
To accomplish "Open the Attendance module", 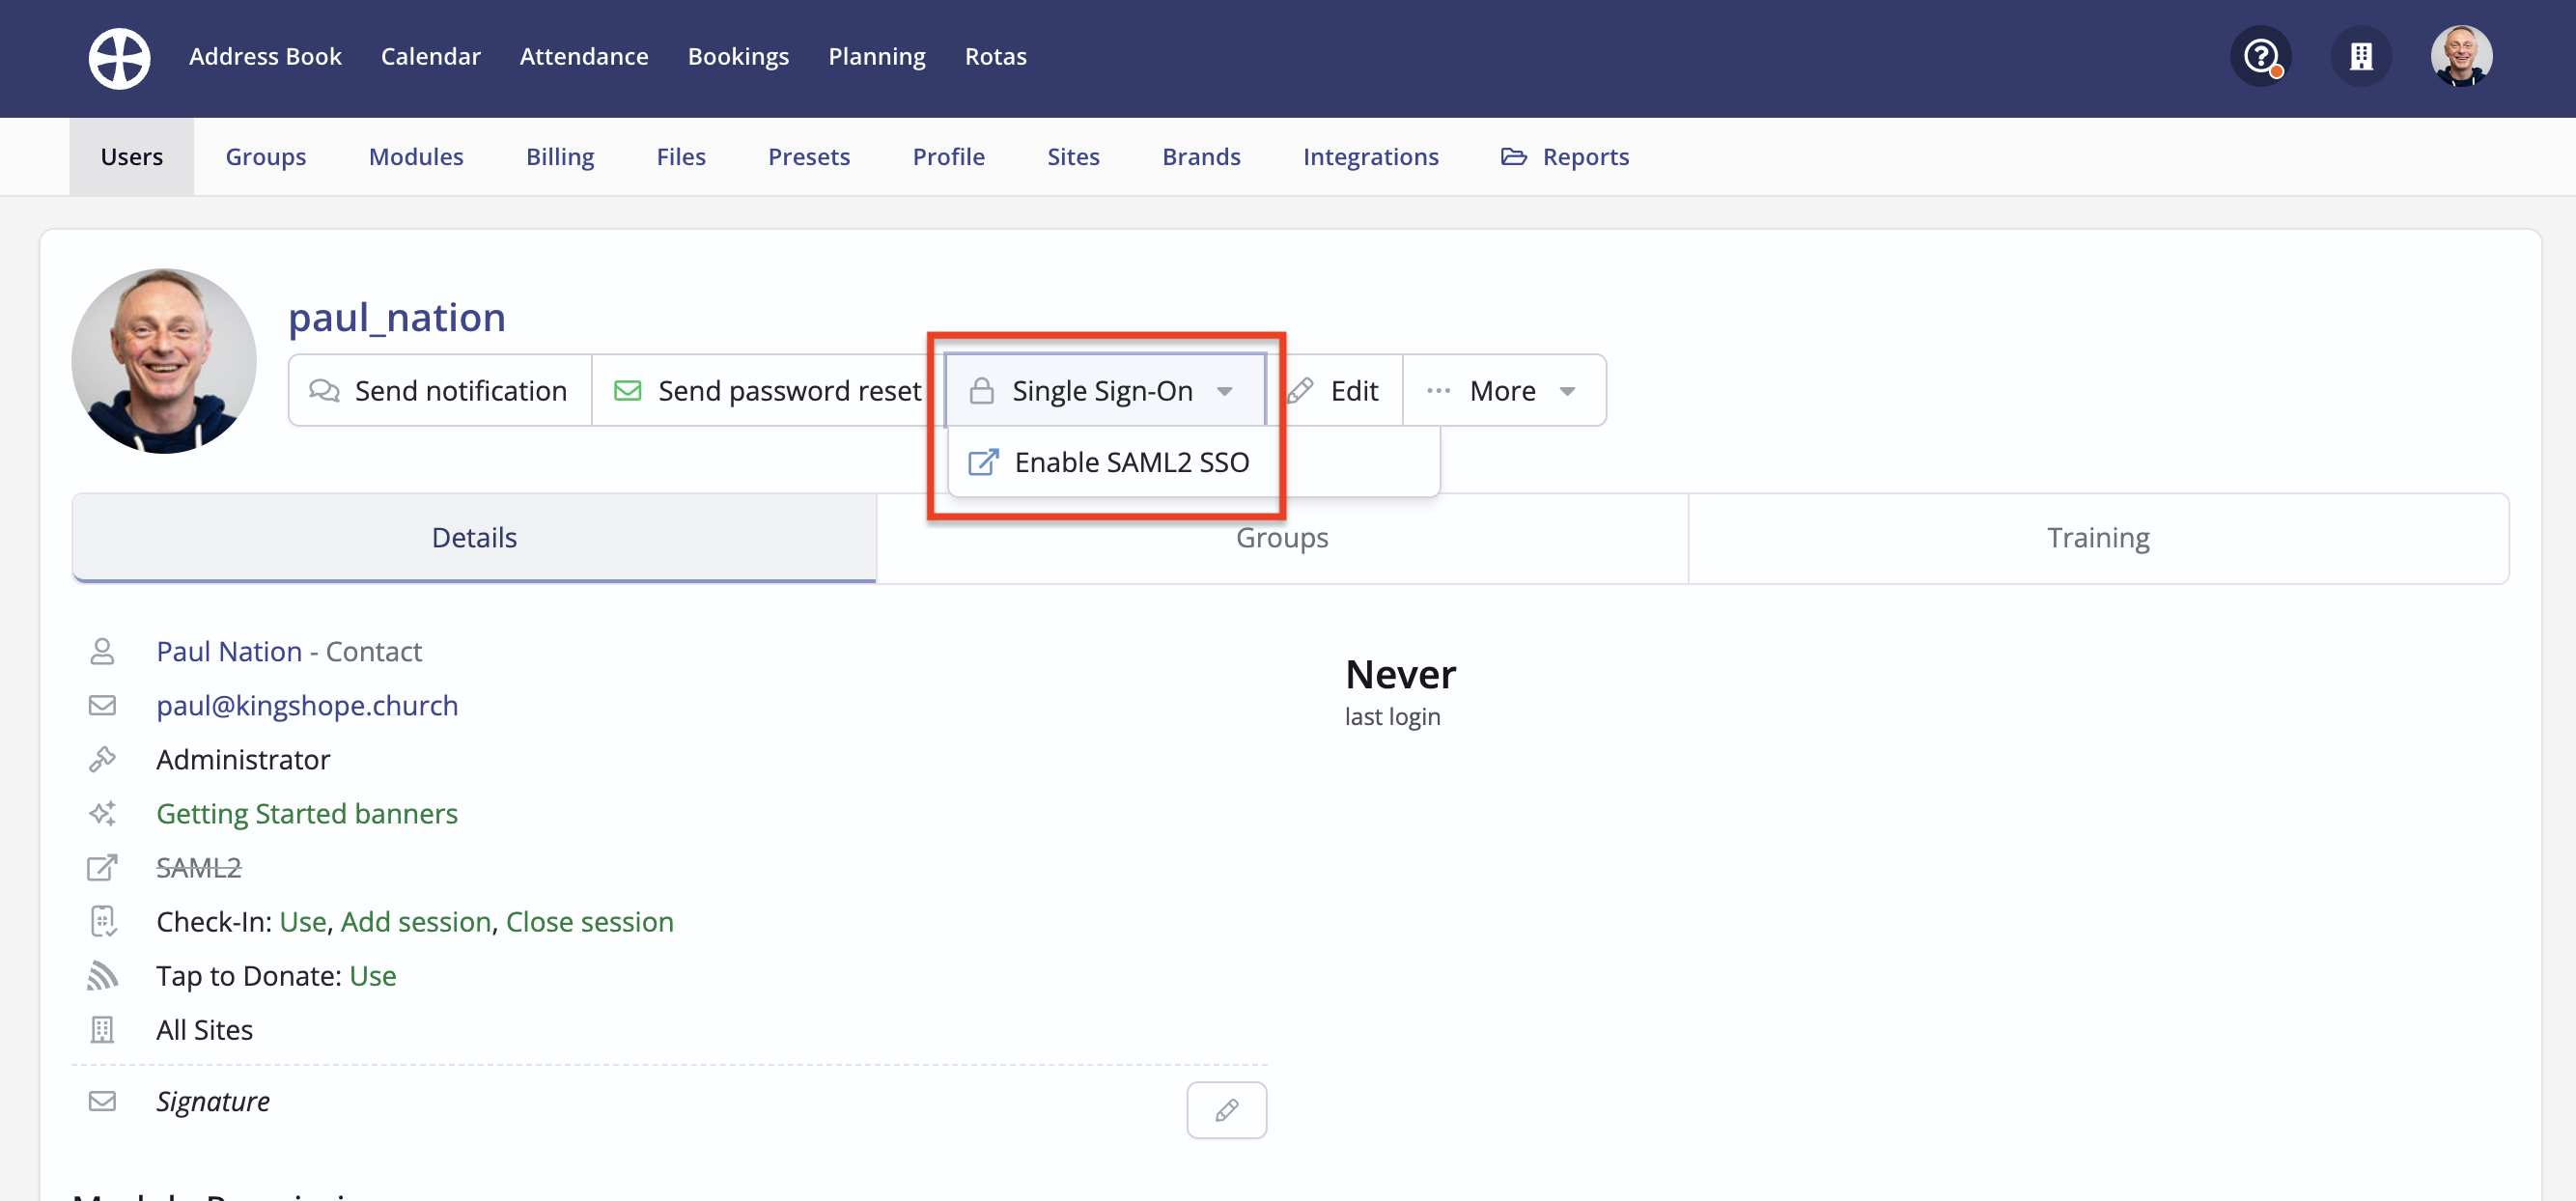I will (x=584, y=56).
